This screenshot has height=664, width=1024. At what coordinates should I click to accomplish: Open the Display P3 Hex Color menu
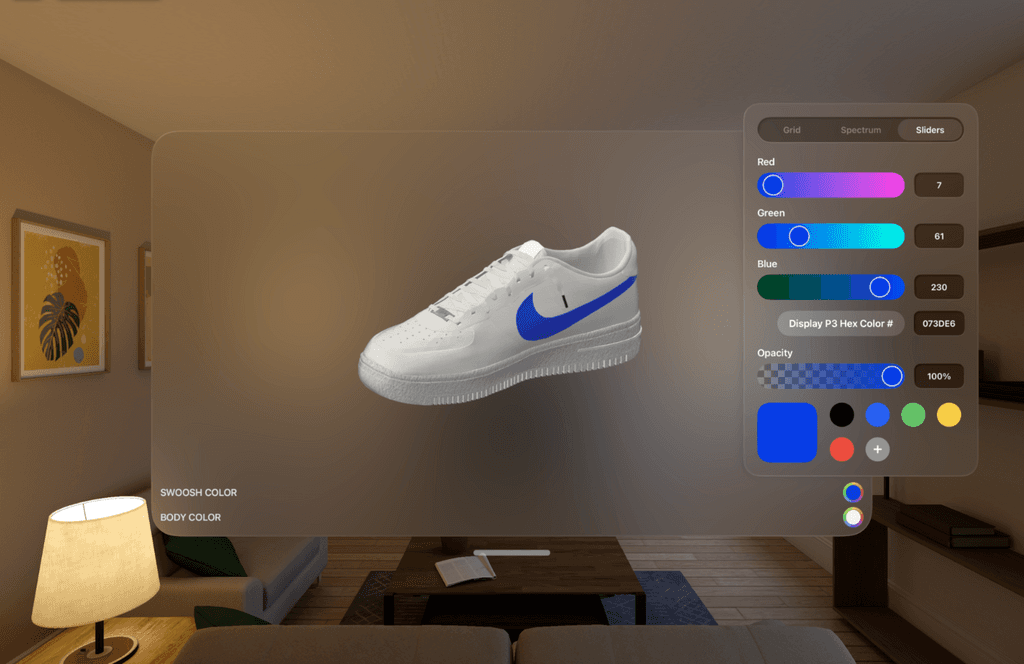pos(840,323)
